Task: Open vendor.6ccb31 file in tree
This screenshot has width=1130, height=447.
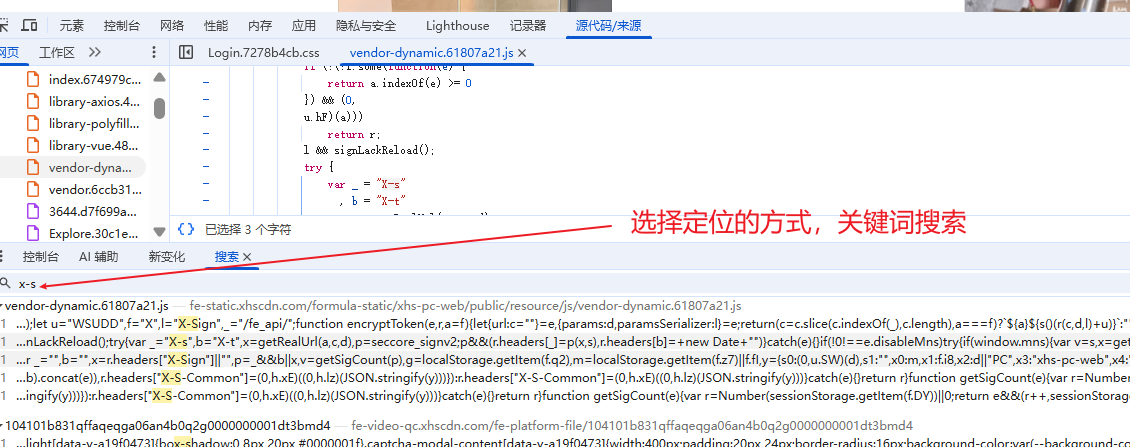Action: pos(95,190)
